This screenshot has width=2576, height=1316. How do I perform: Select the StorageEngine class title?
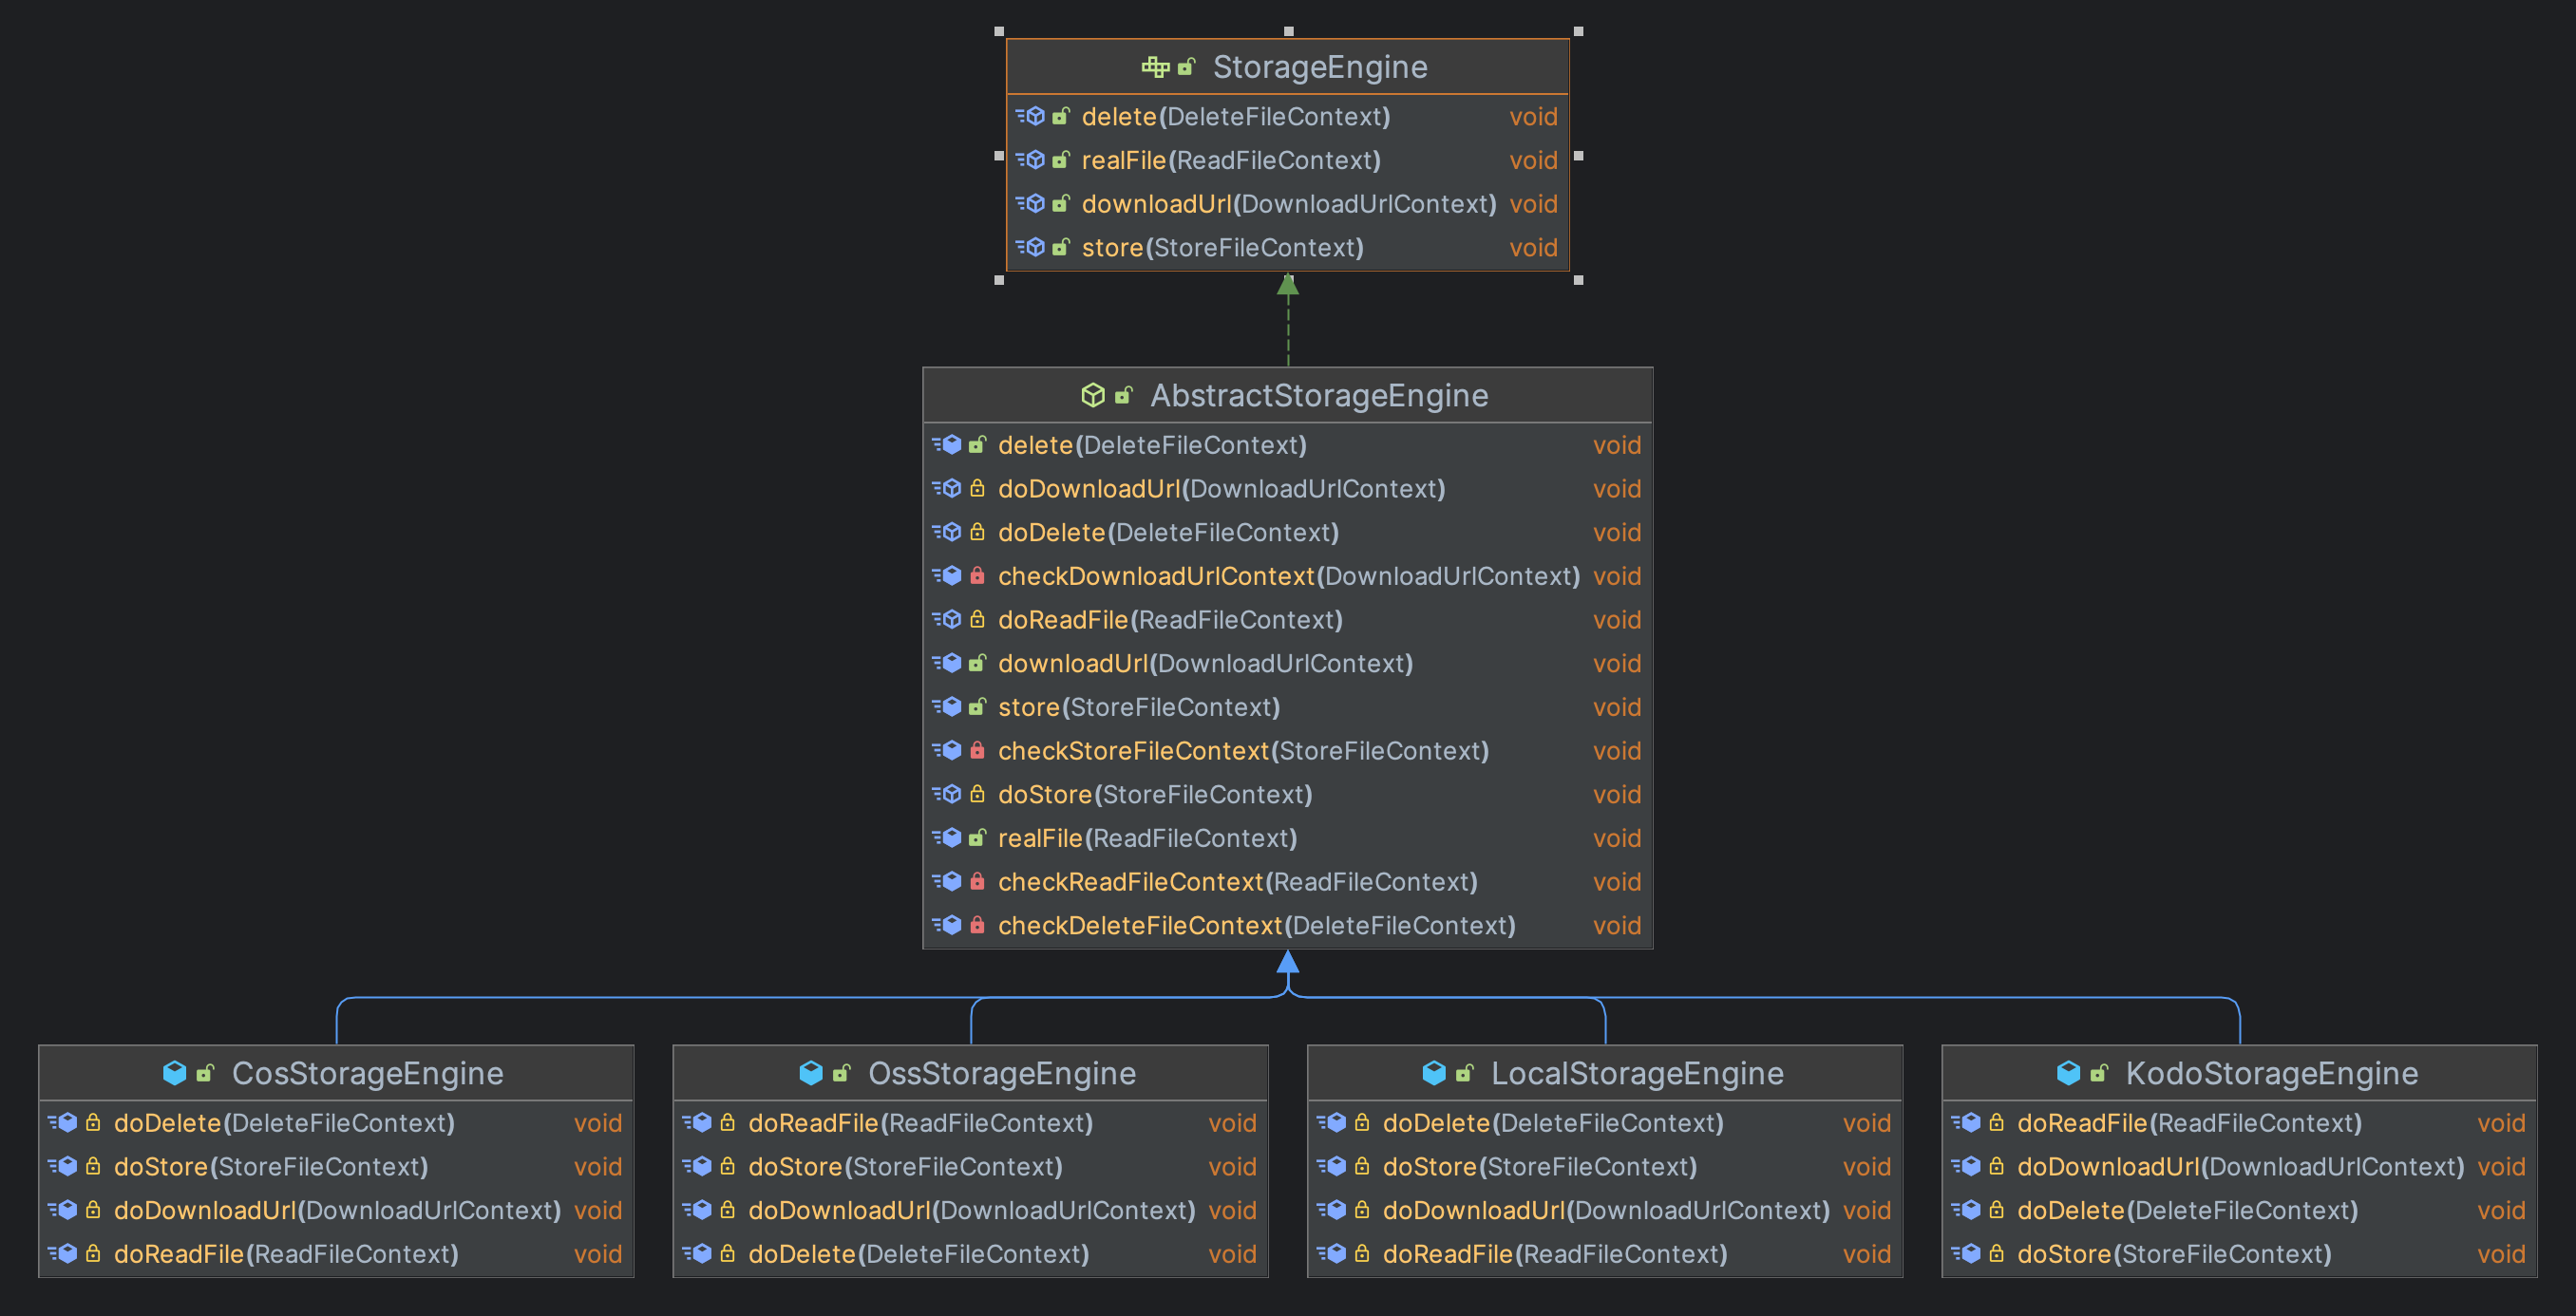click(1320, 67)
